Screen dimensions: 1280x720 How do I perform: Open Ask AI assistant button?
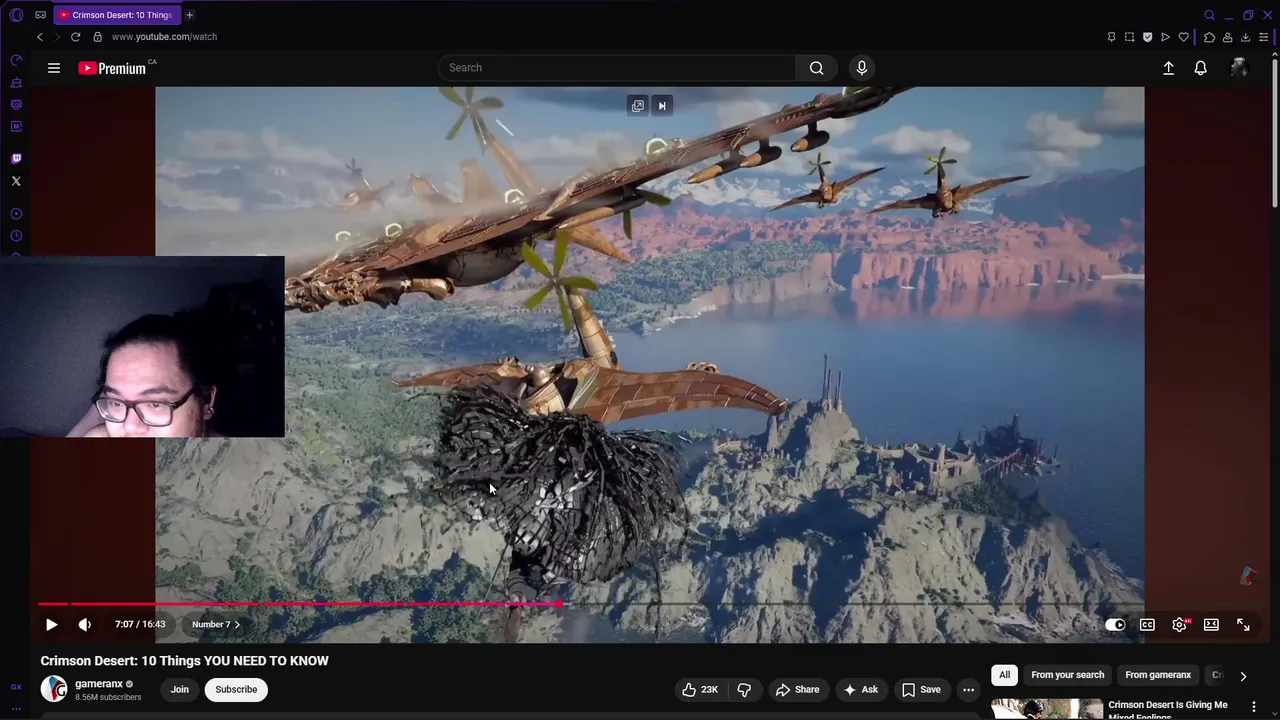861,689
